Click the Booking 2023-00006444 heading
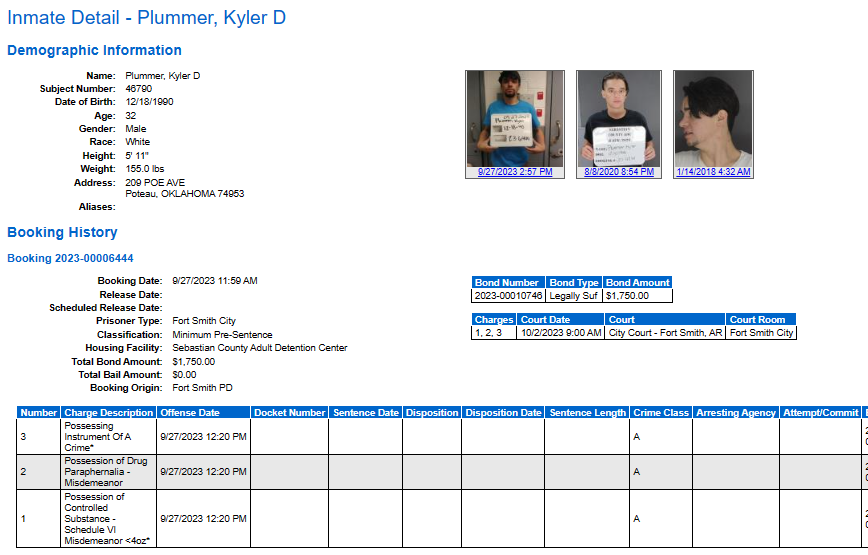 pos(70,258)
